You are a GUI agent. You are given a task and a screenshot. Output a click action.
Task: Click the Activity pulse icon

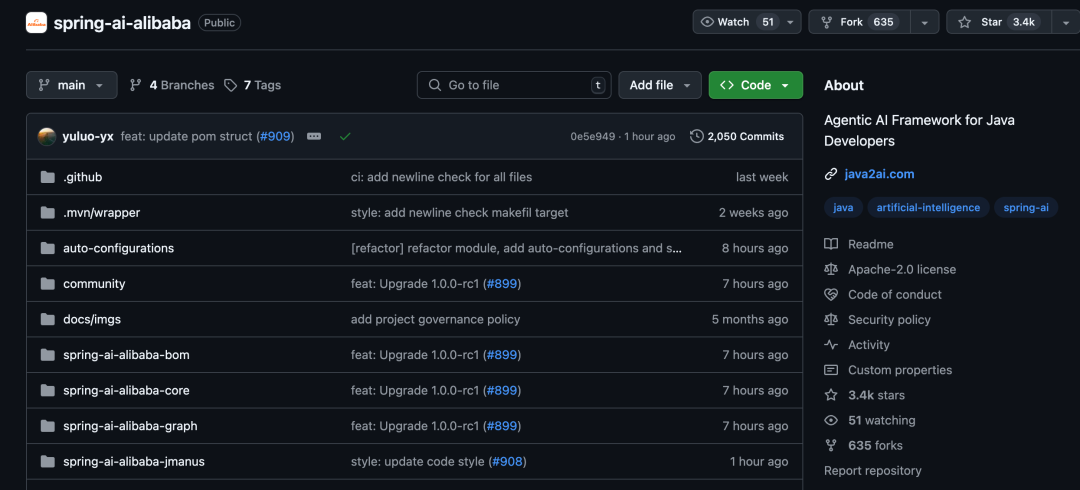(x=831, y=345)
